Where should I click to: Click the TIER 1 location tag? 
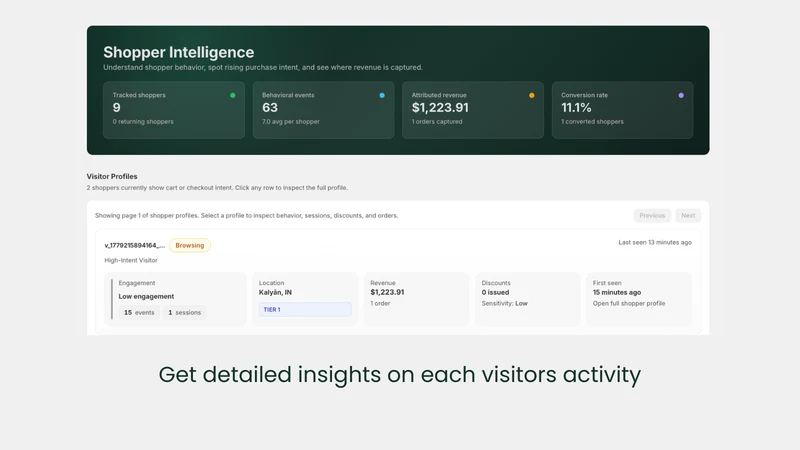(x=305, y=309)
